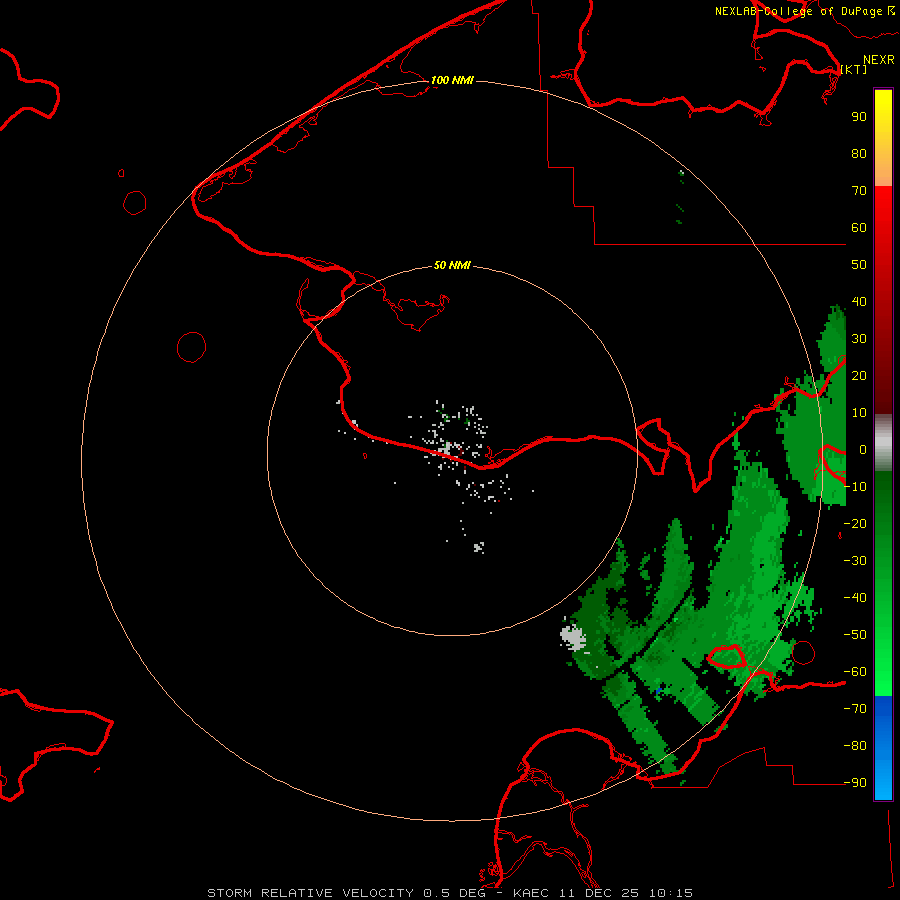
Task: Click the 40 value on the velocity scale
Action: [x=859, y=301]
